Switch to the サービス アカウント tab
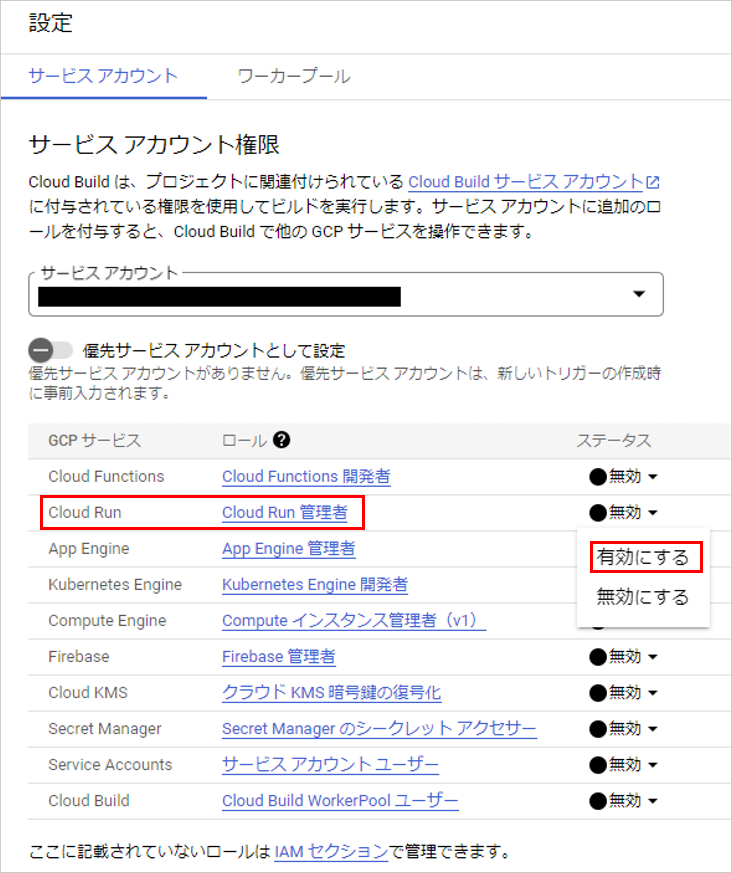 104,76
